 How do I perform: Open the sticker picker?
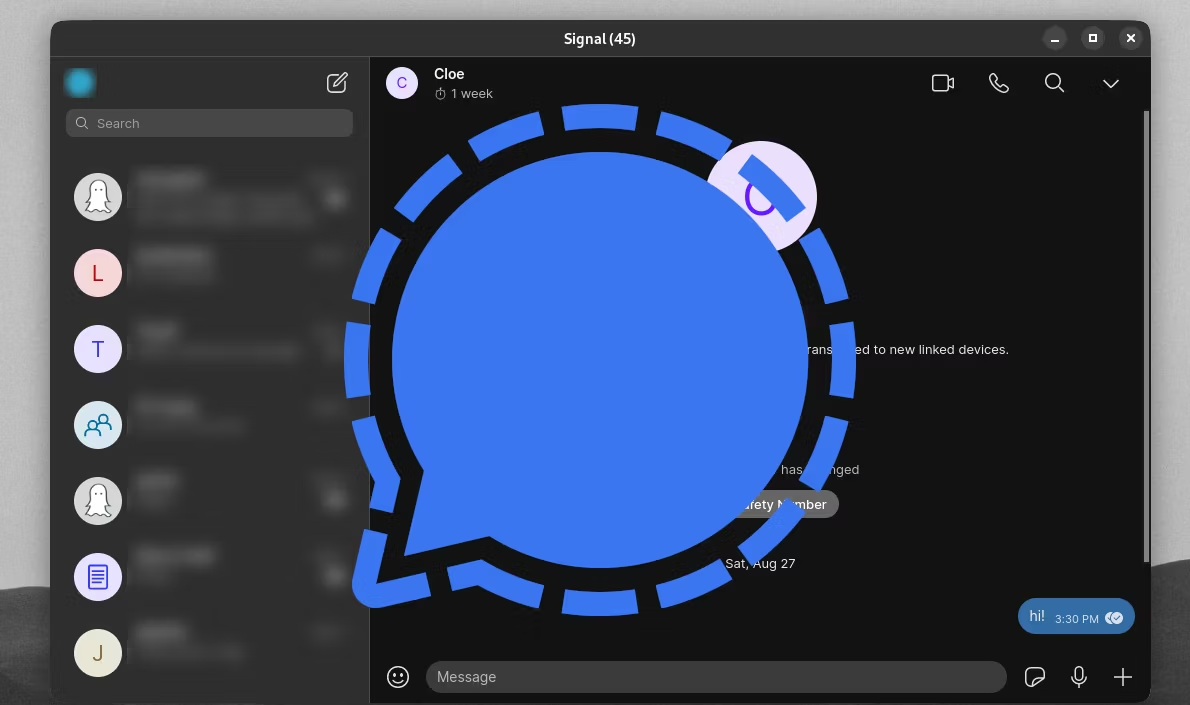[x=1034, y=677]
